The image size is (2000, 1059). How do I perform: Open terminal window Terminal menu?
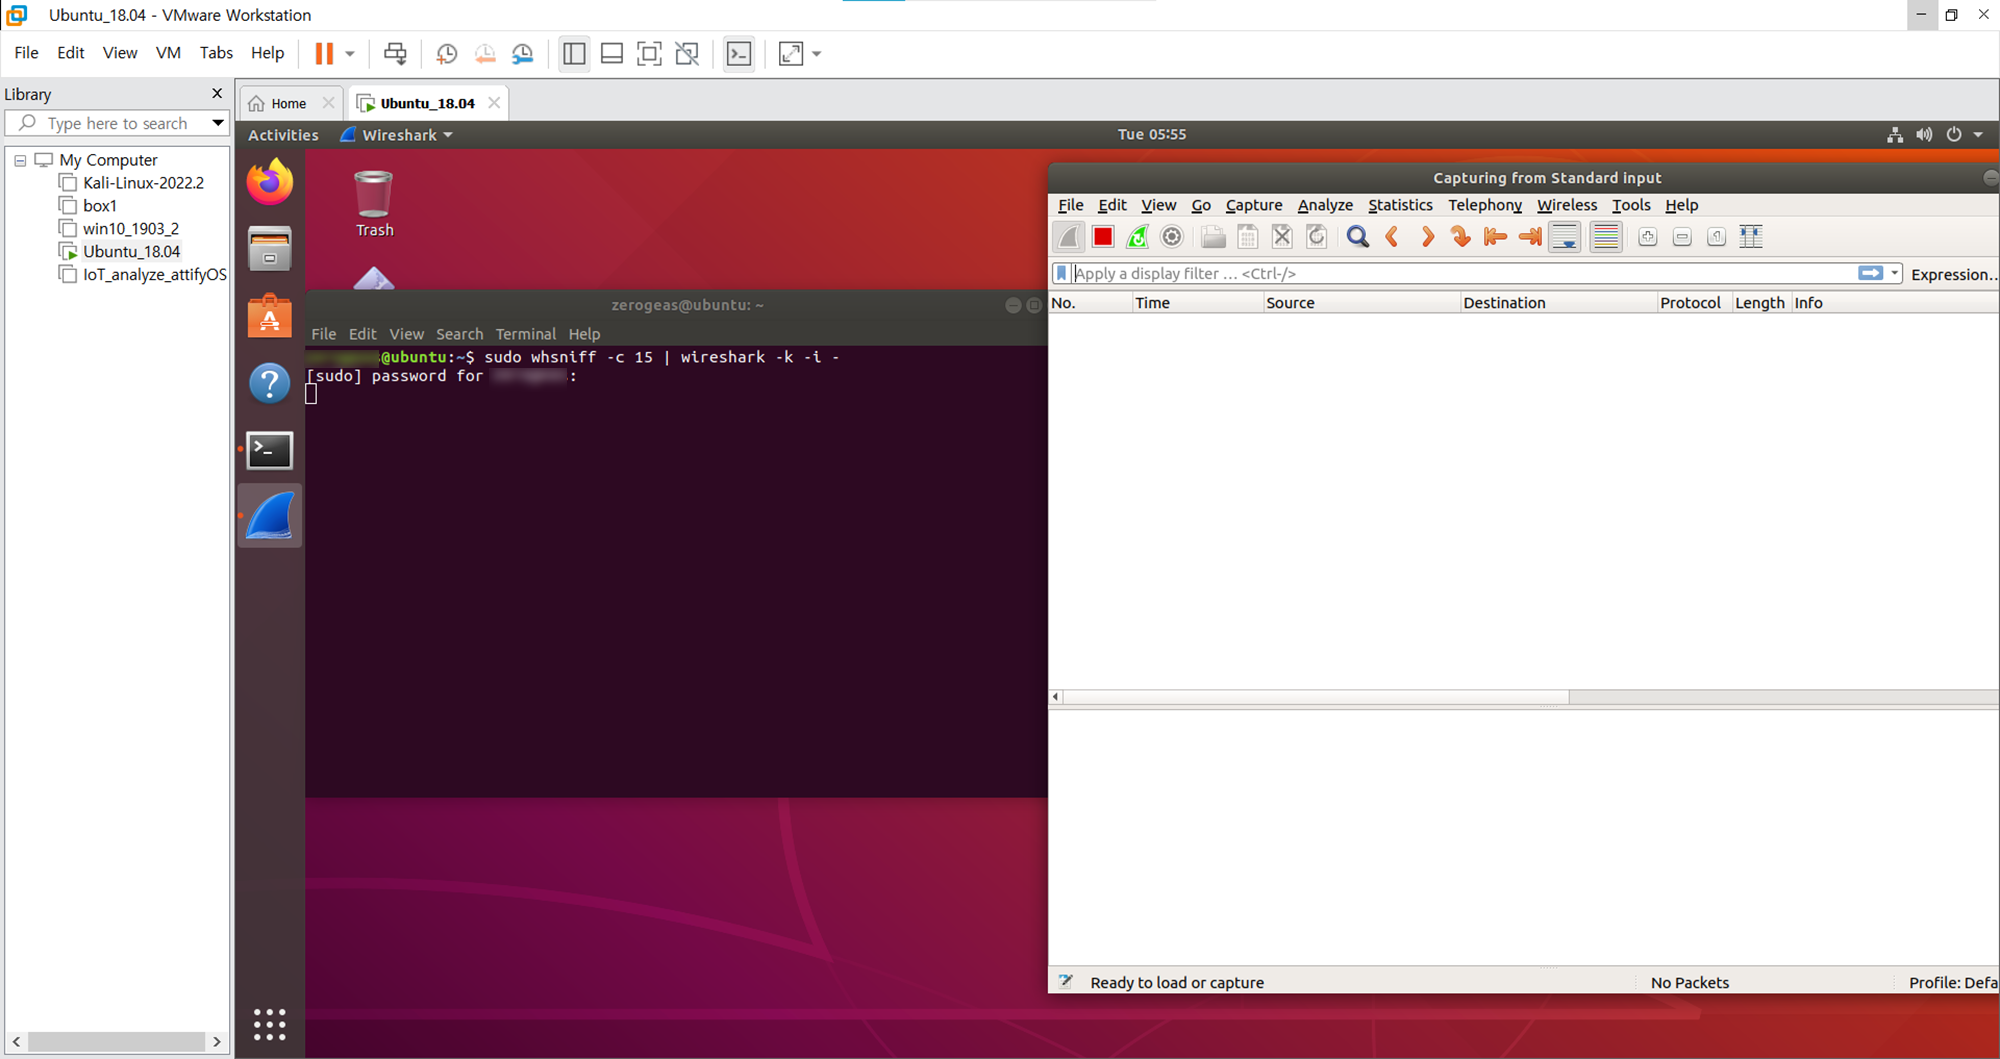click(525, 334)
